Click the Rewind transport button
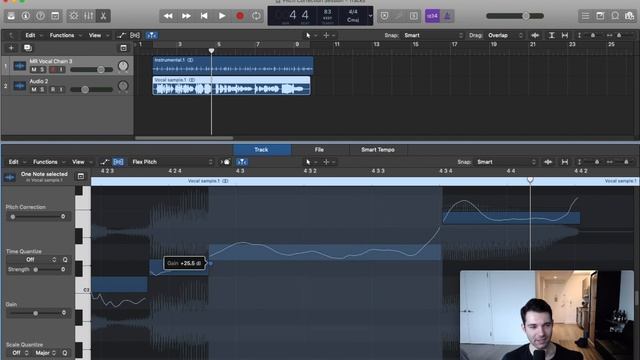640x360 pixels. point(168,16)
